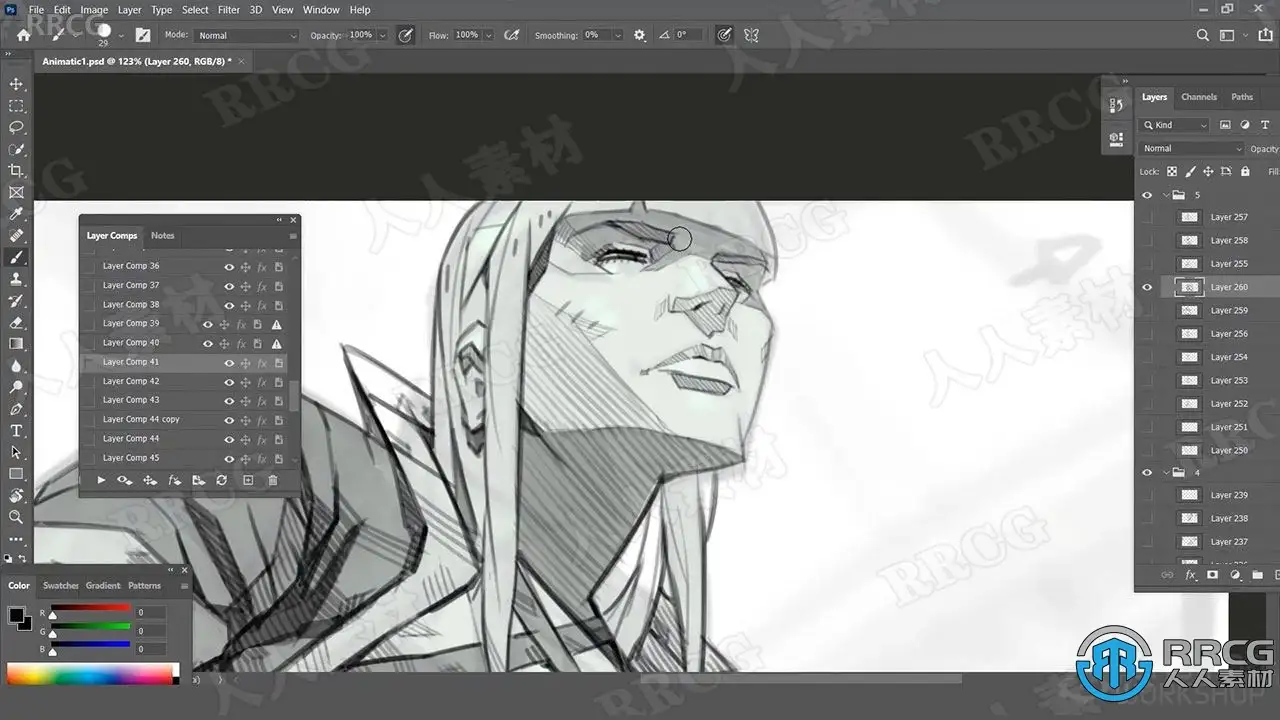Enable airbrush-style build-up

tap(512, 35)
